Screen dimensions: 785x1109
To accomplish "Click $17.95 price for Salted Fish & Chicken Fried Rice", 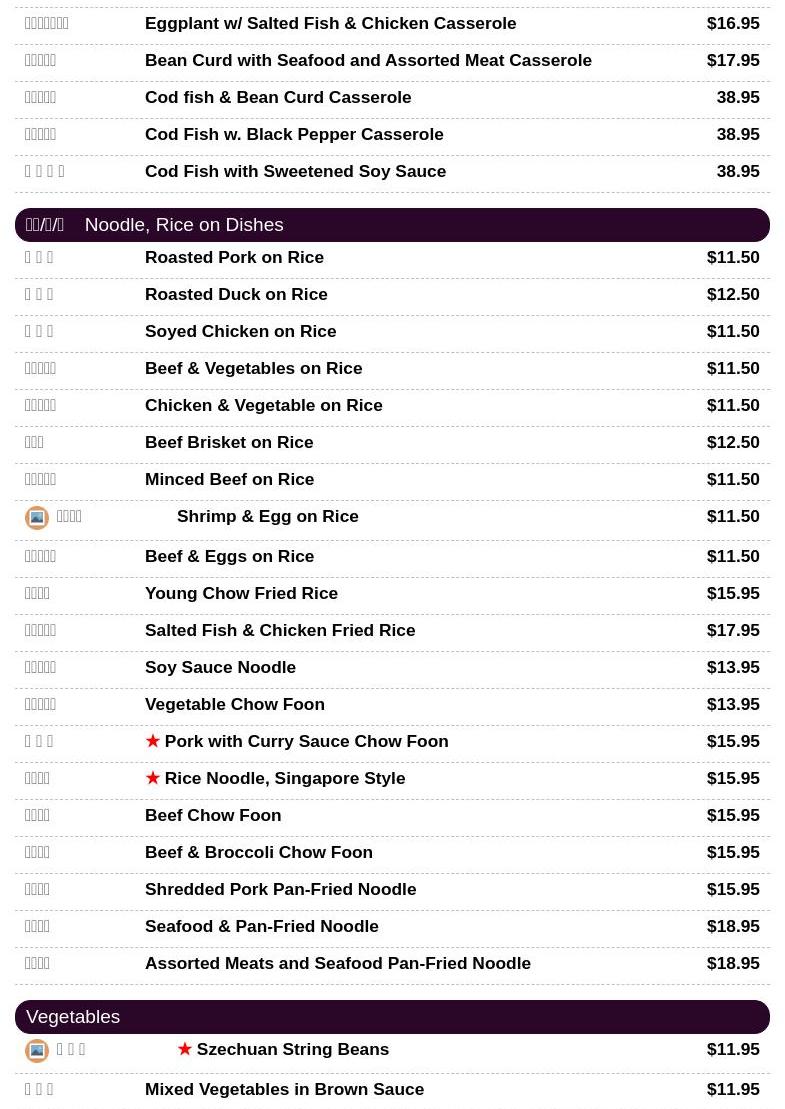I will pos(733,630).
